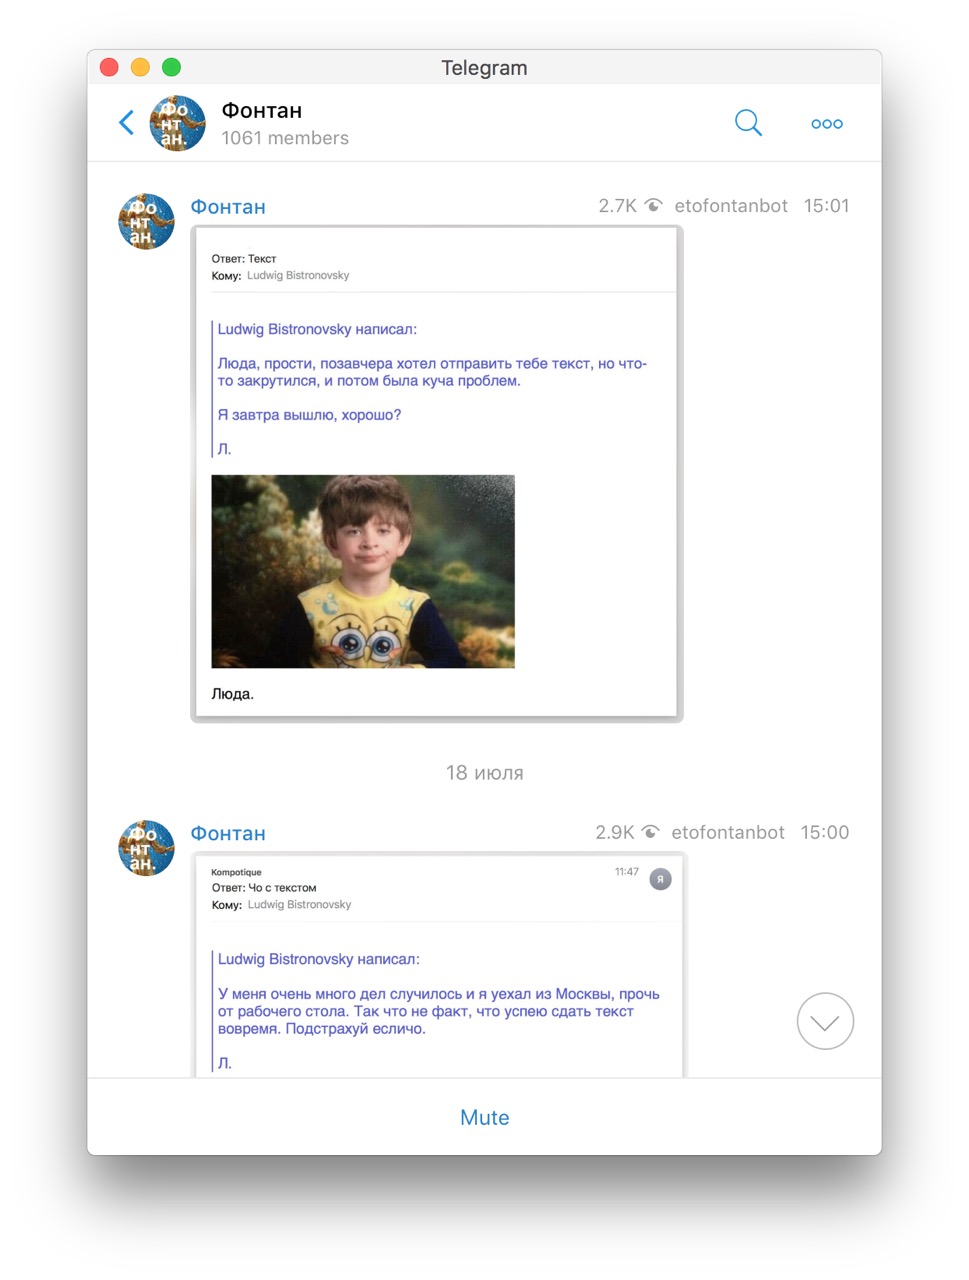The width and height of the screenshot is (969, 1280).
Task: Click the 2.7K views eye icon
Action: [653, 206]
